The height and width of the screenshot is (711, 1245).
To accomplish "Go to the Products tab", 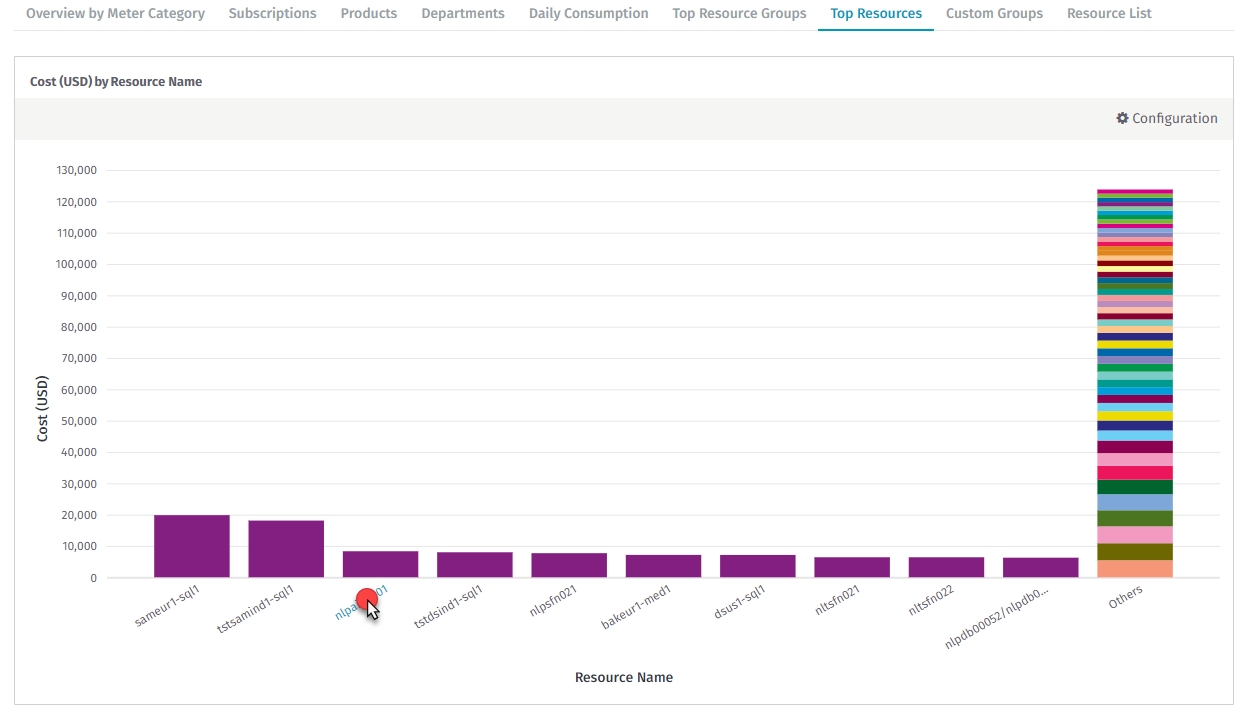I will point(368,14).
